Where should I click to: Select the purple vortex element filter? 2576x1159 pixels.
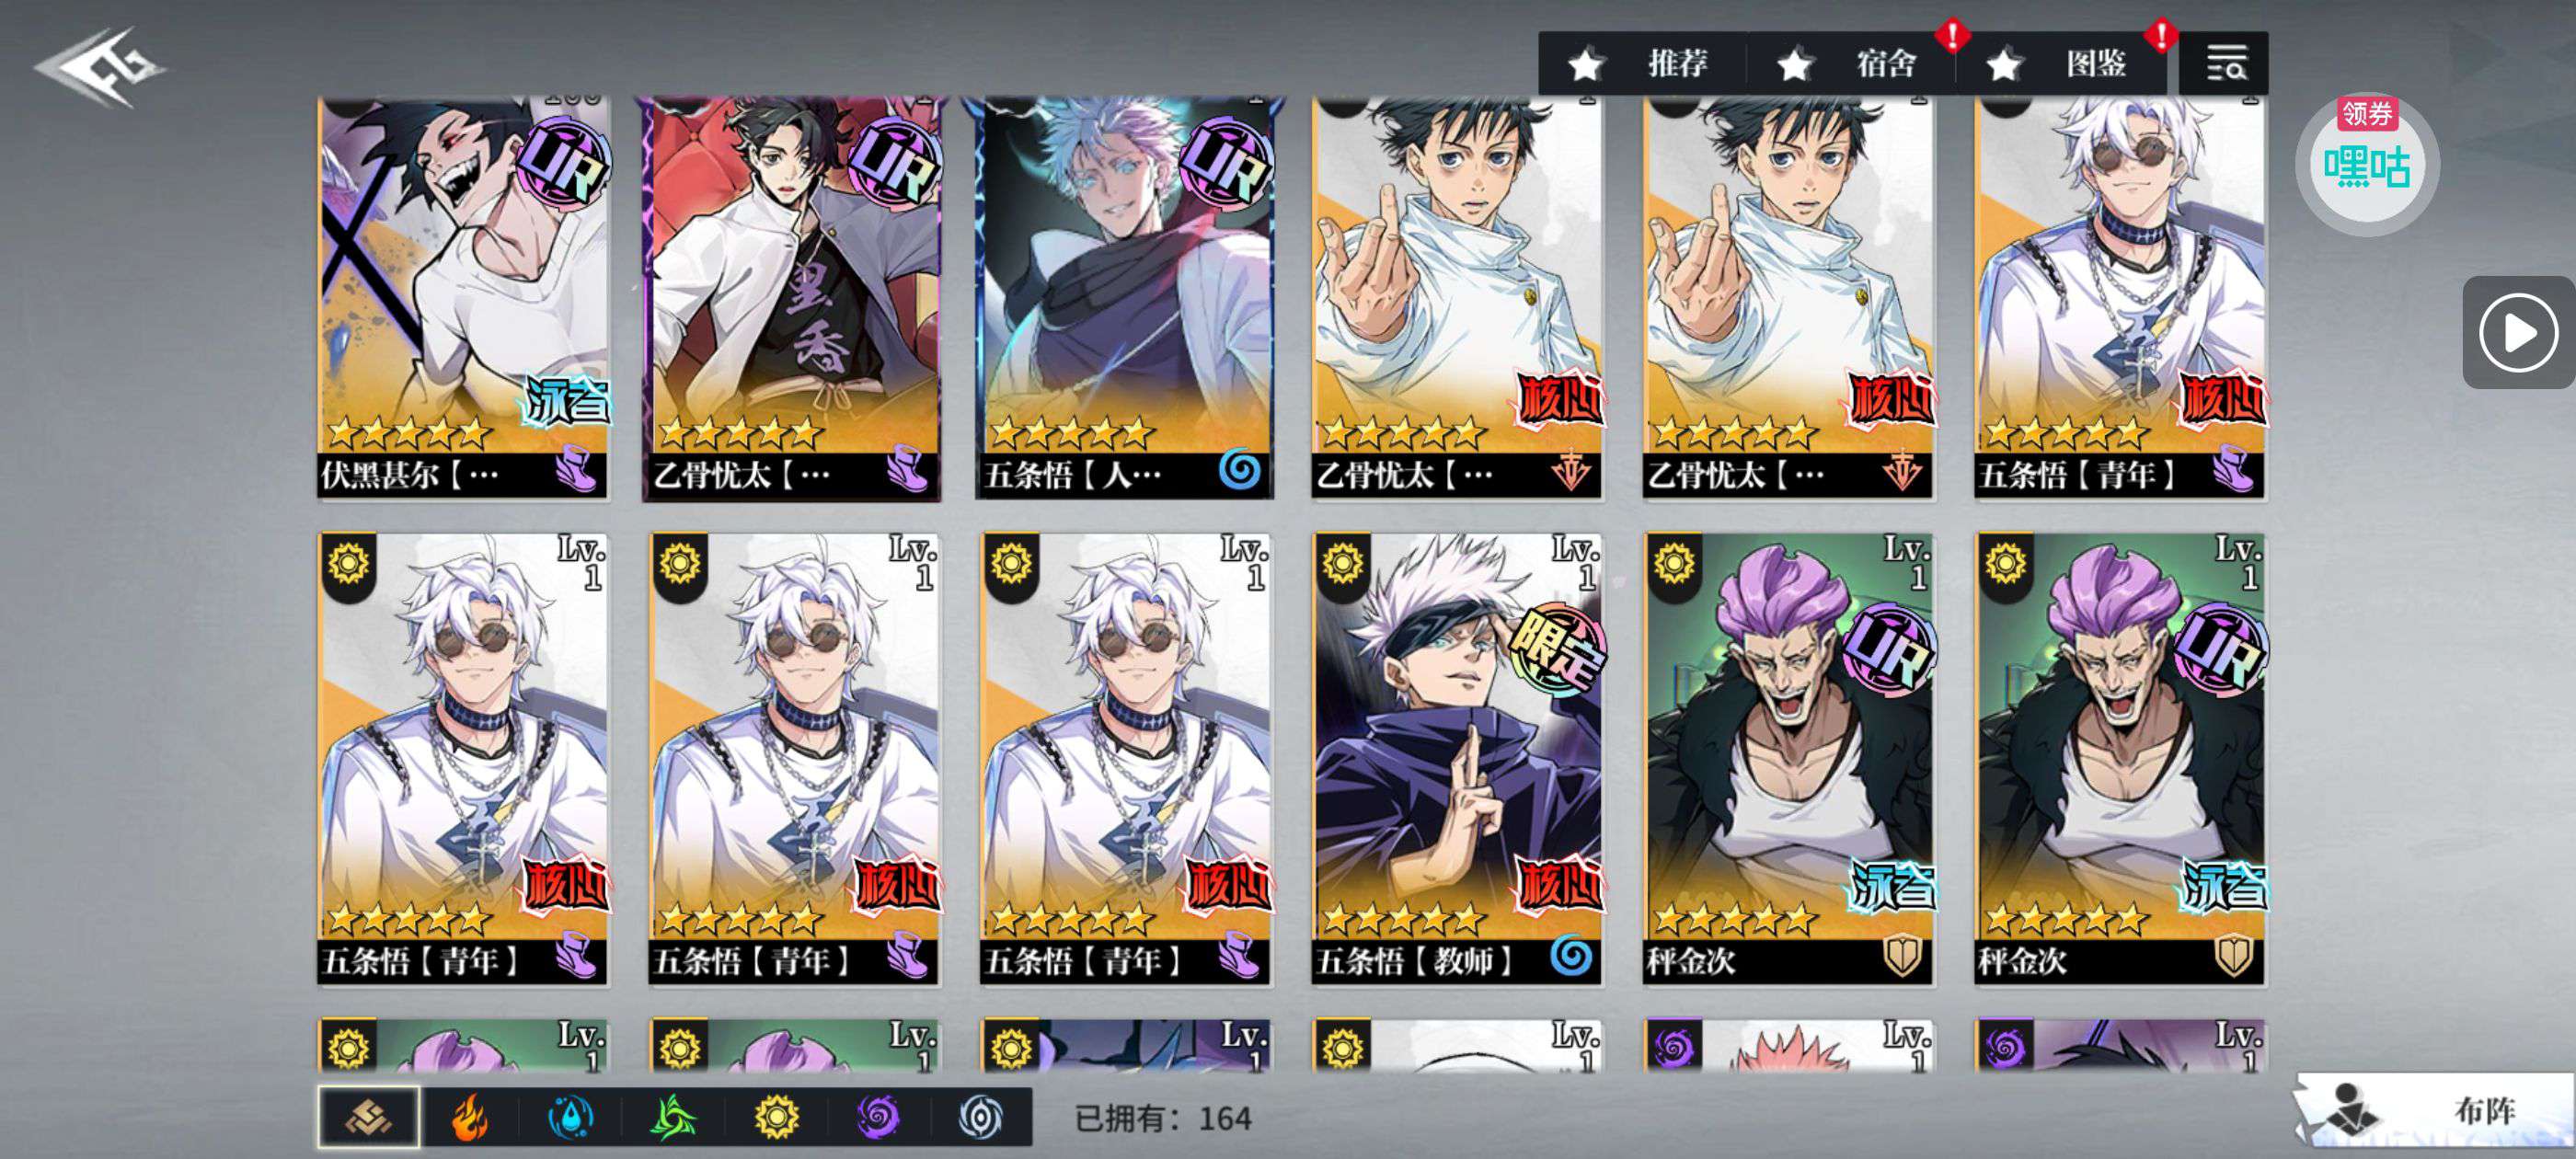coord(878,1117)
